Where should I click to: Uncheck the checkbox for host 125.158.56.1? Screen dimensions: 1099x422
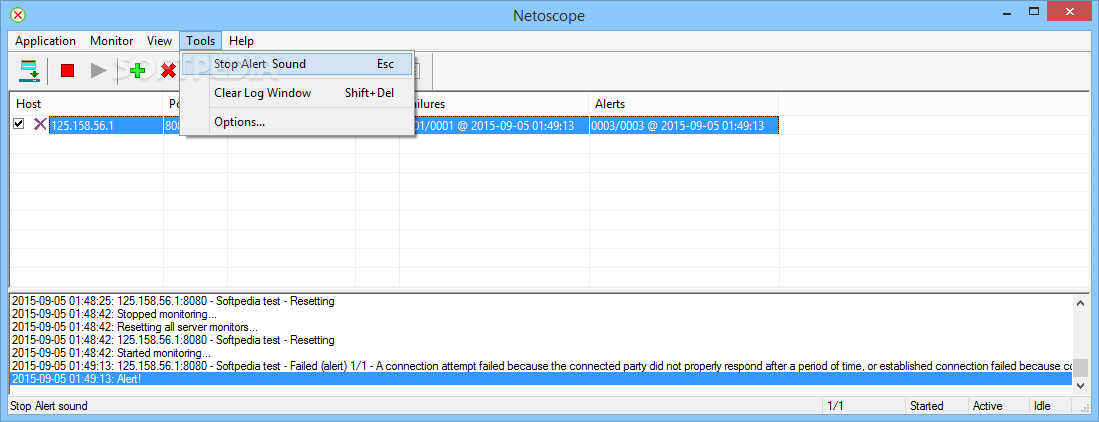[19, 124]
